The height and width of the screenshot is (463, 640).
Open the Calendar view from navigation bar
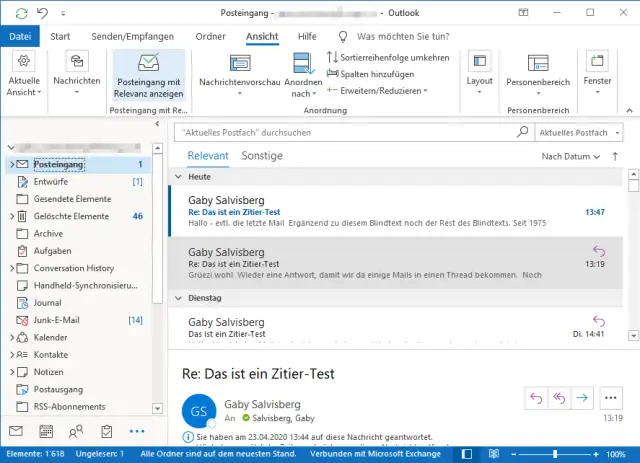pyautogui.click(x=45, y=432)
